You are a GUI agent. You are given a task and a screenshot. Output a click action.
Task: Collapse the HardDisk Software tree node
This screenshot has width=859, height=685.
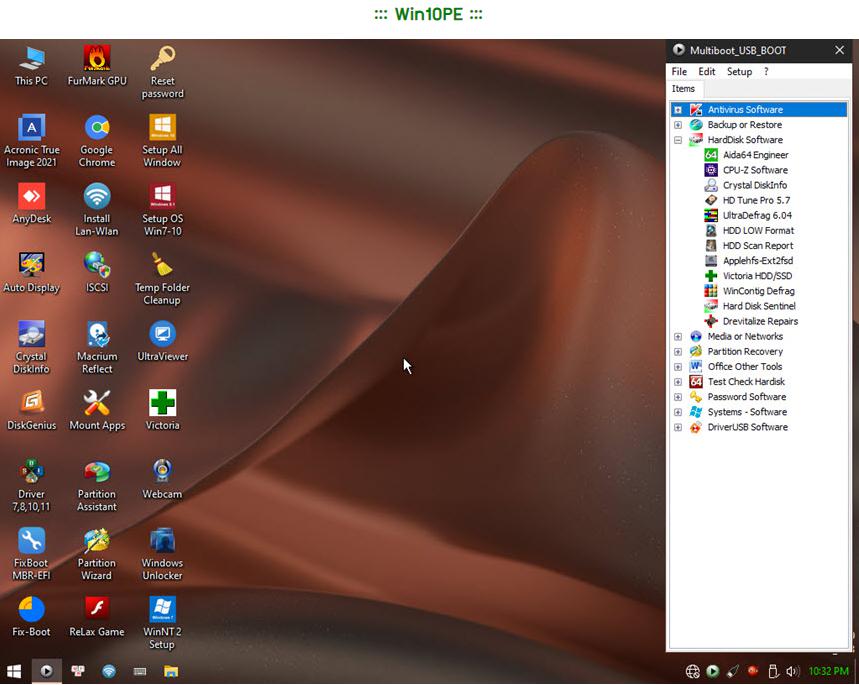click(x=679, y=139)
